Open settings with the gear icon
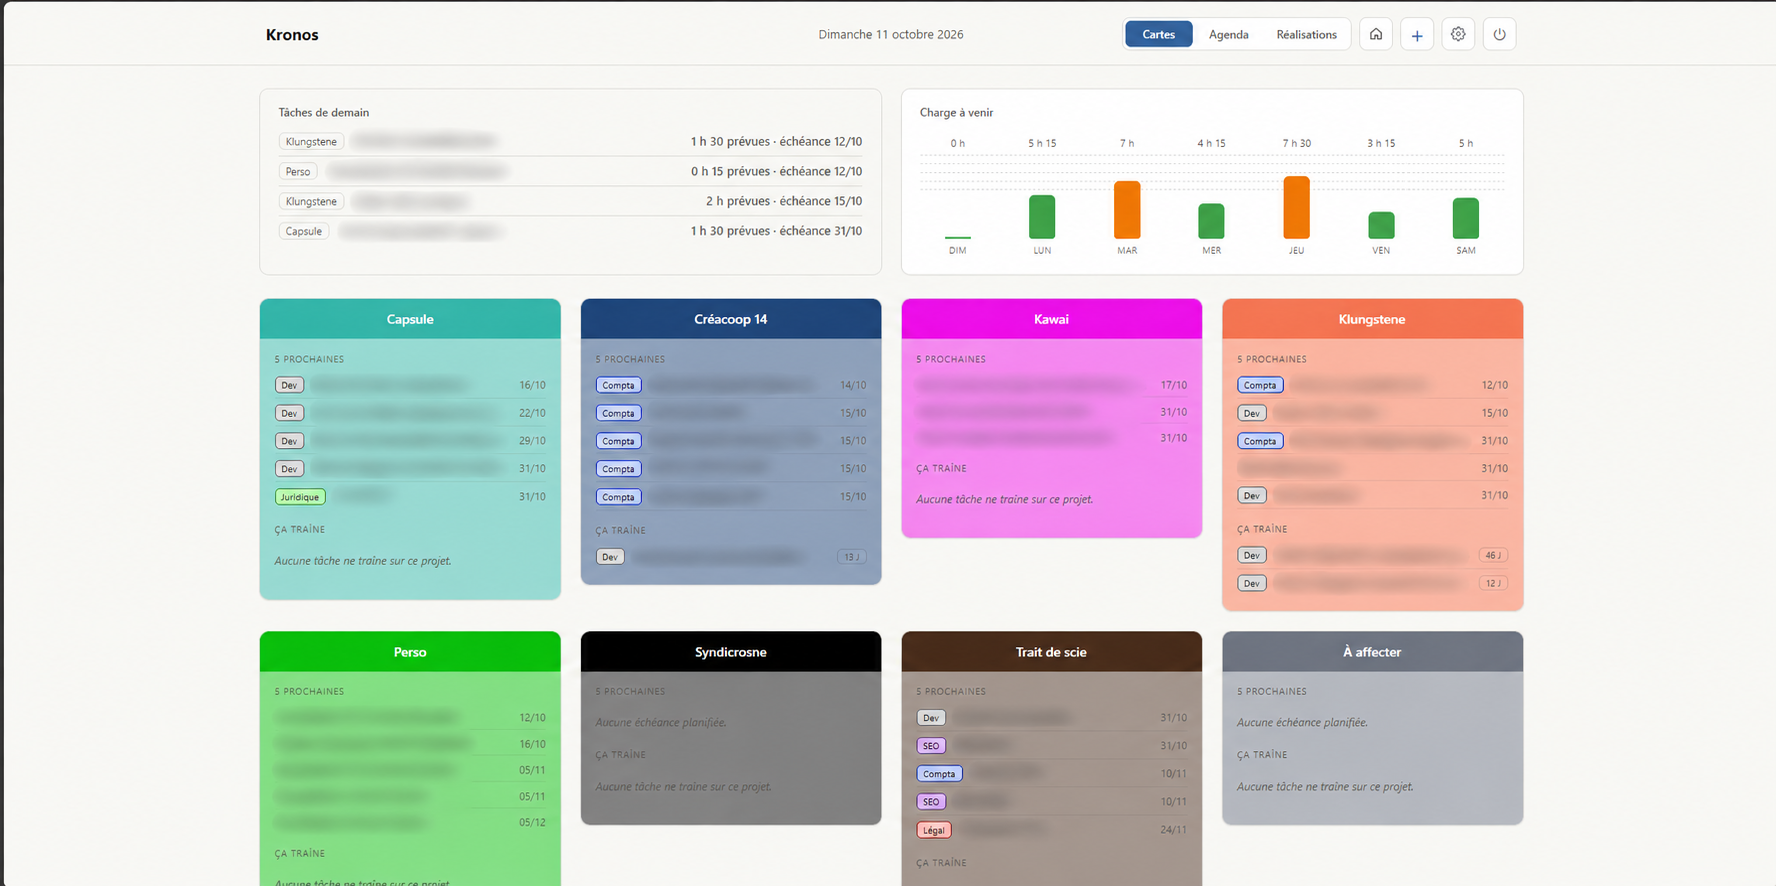The image size is (1776, 886). tap(1458, 34)
